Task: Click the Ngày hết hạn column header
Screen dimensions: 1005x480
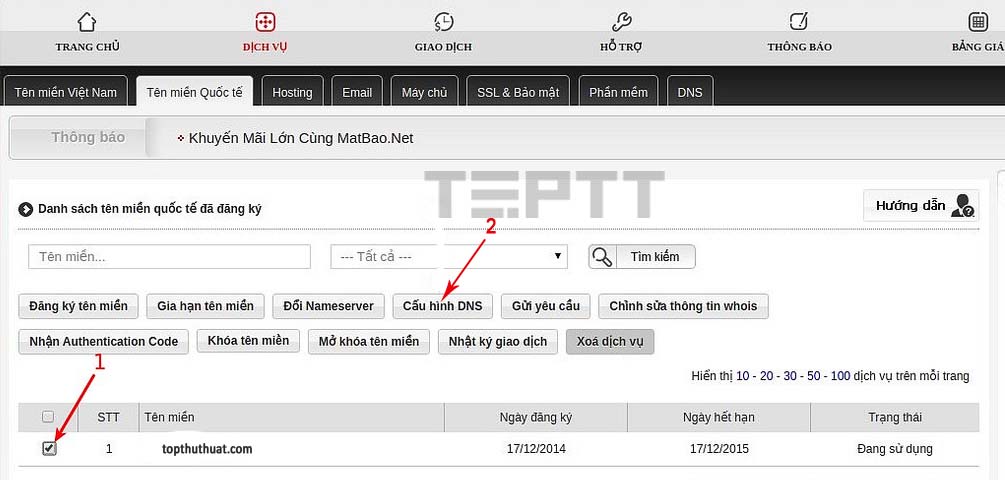Action: coord(718,417)
